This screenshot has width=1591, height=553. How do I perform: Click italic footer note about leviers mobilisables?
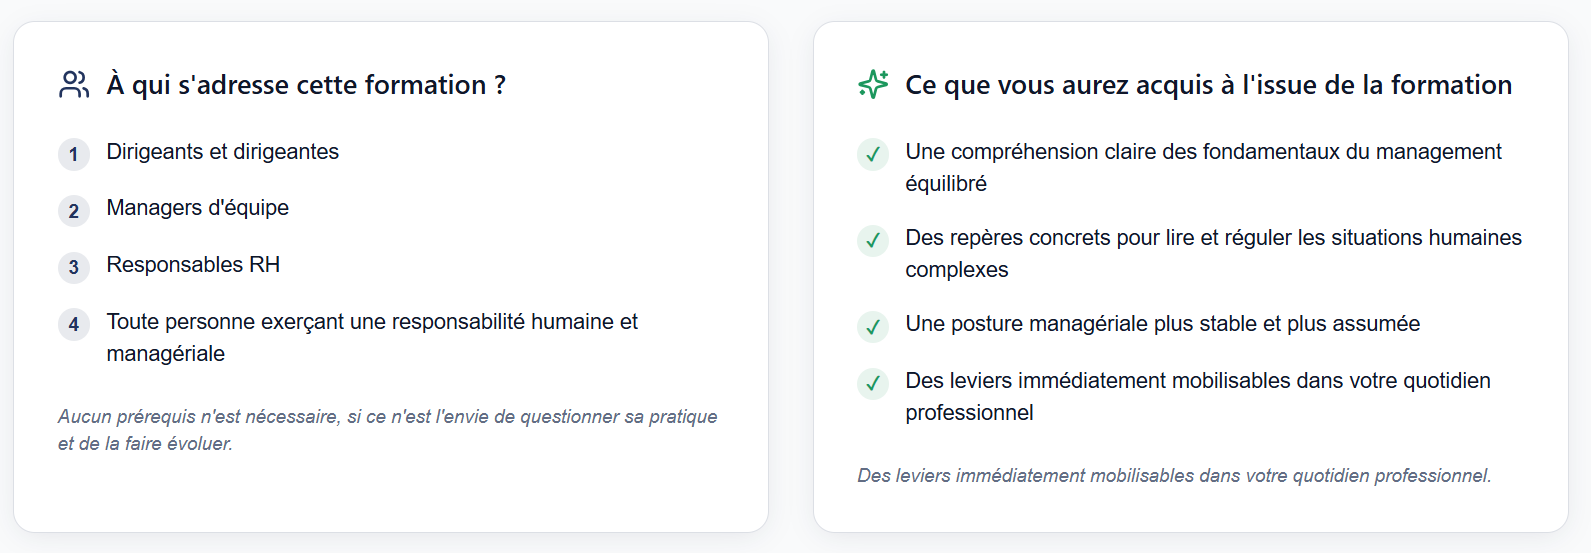(x=1174, y=476)
